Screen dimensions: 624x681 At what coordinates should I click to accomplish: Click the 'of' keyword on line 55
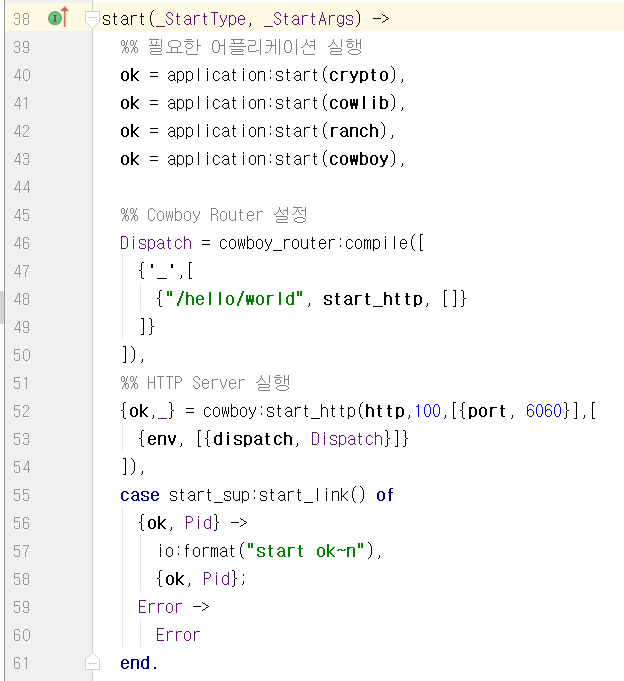[x=385, y=495]
